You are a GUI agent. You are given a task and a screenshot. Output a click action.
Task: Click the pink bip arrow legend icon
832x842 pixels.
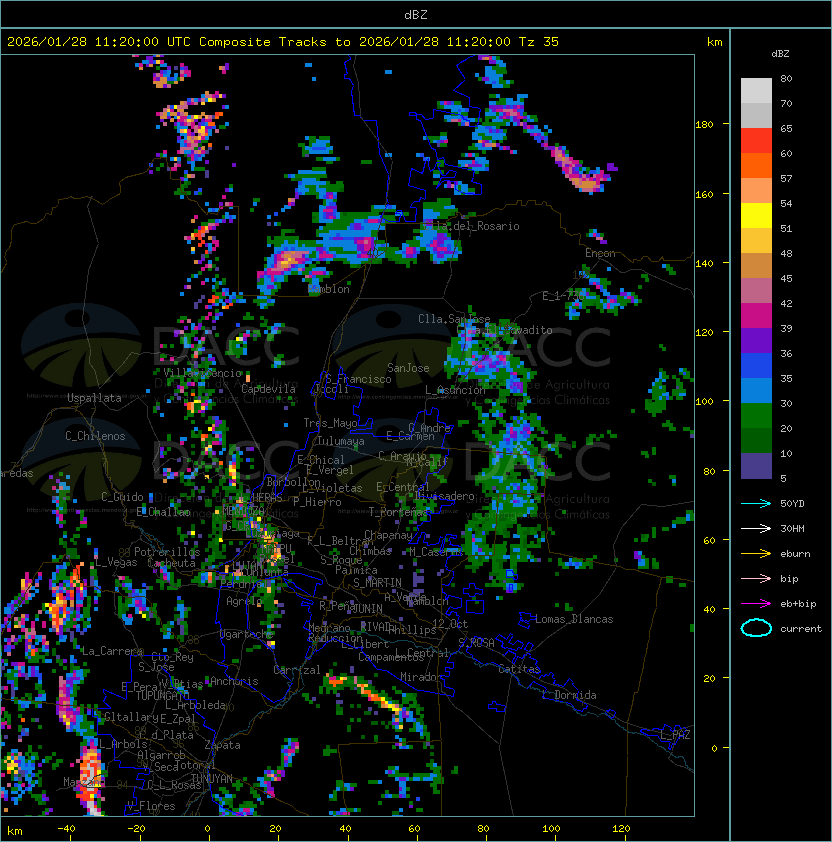[x=756, y=578]
